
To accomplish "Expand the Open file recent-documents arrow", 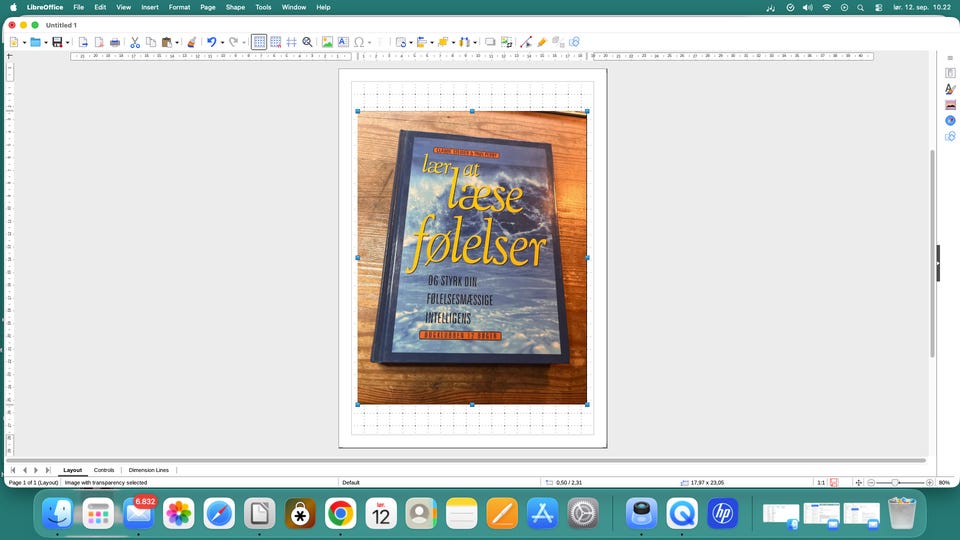I will click(x=46, y=42).
